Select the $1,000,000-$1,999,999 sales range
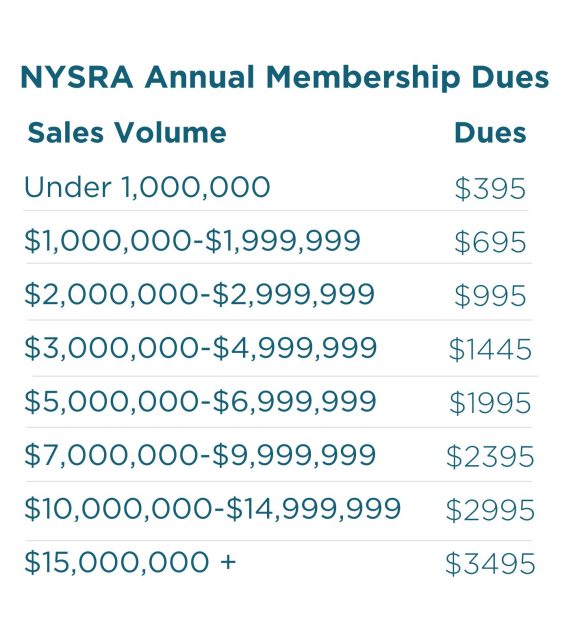The width and height of the screenshot is (569, 640). (192, 240)
